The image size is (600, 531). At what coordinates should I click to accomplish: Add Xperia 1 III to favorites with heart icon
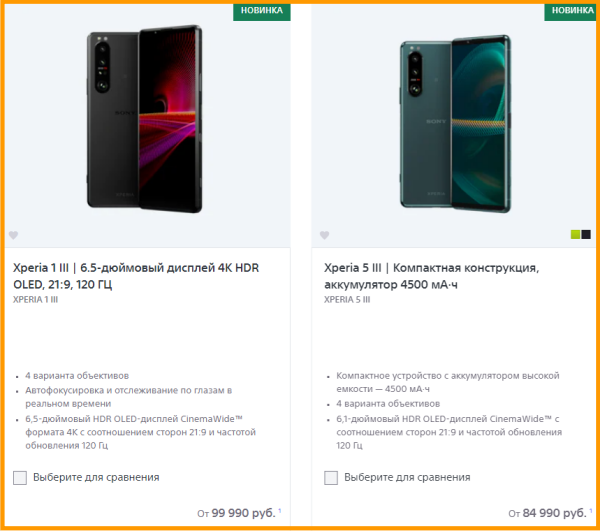pyautogui.click(x=13, y=235)
